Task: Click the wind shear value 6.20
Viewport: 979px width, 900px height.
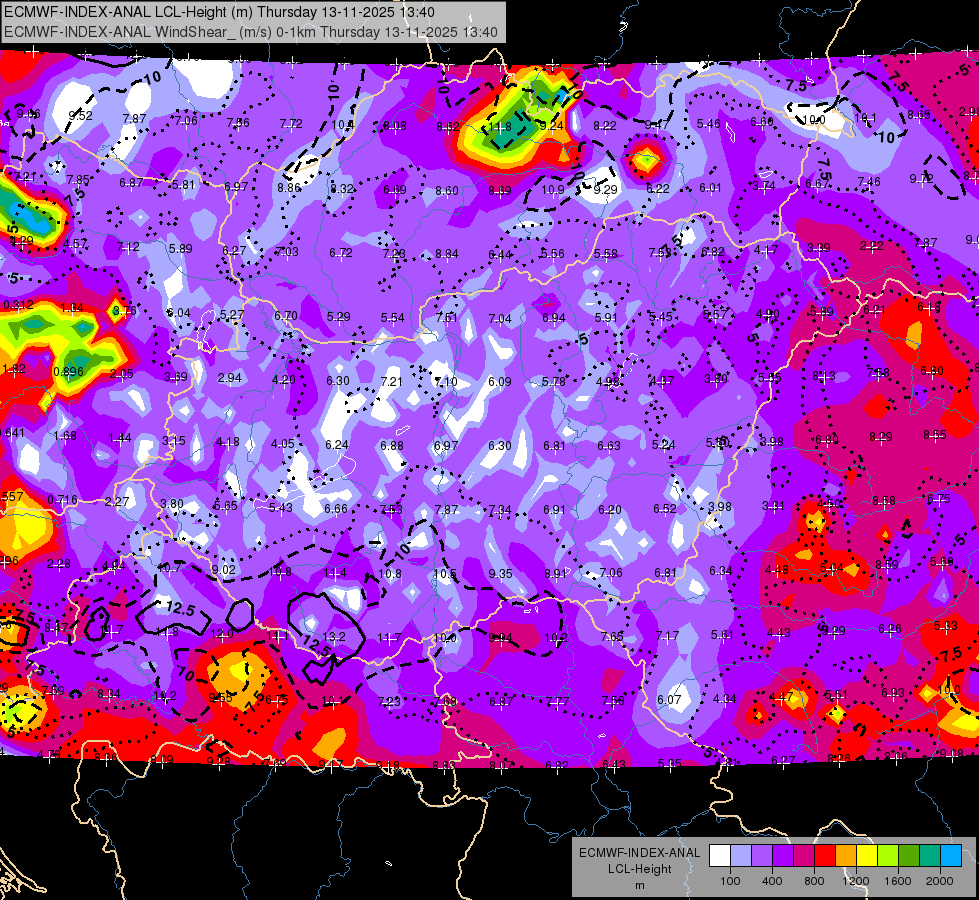Action: pyautogui.click(x=609, y=510)
